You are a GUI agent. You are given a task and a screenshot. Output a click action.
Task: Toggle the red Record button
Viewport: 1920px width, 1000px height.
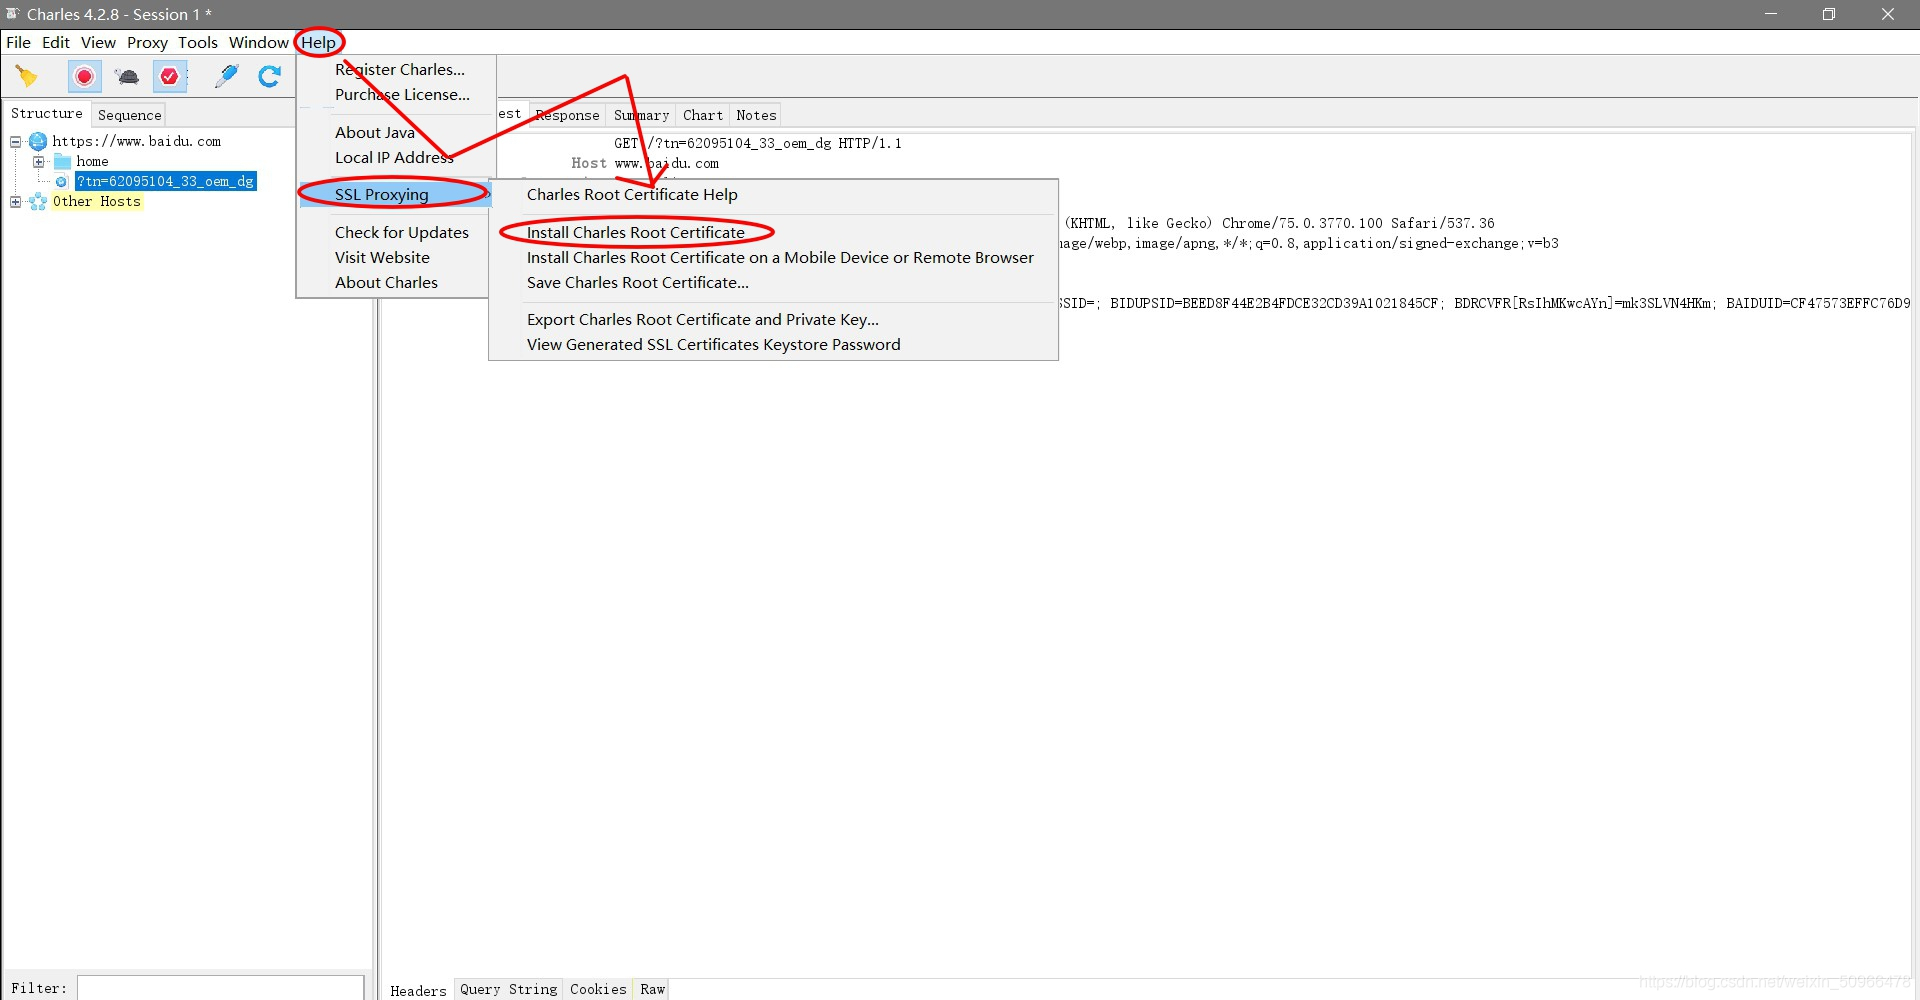click(x=85, y=76)
